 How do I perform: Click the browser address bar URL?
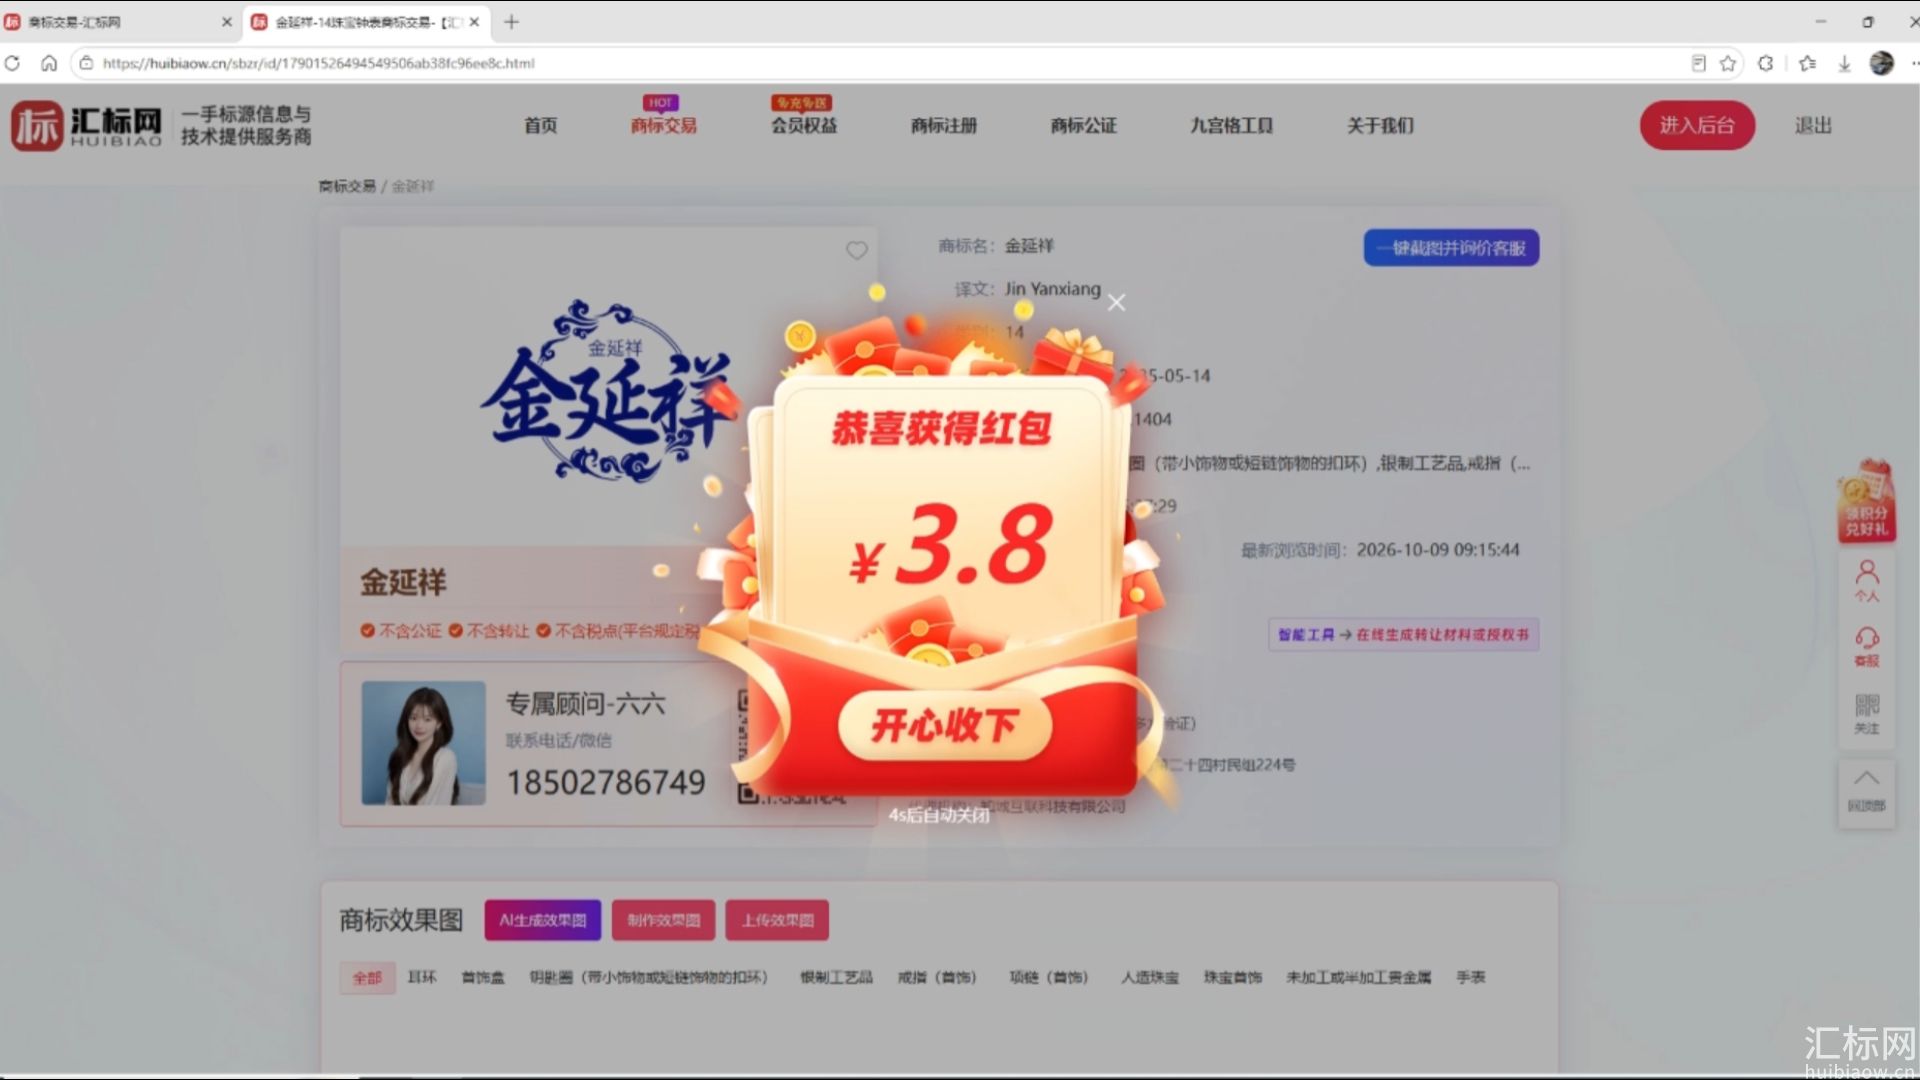click(x=318, y=63)
